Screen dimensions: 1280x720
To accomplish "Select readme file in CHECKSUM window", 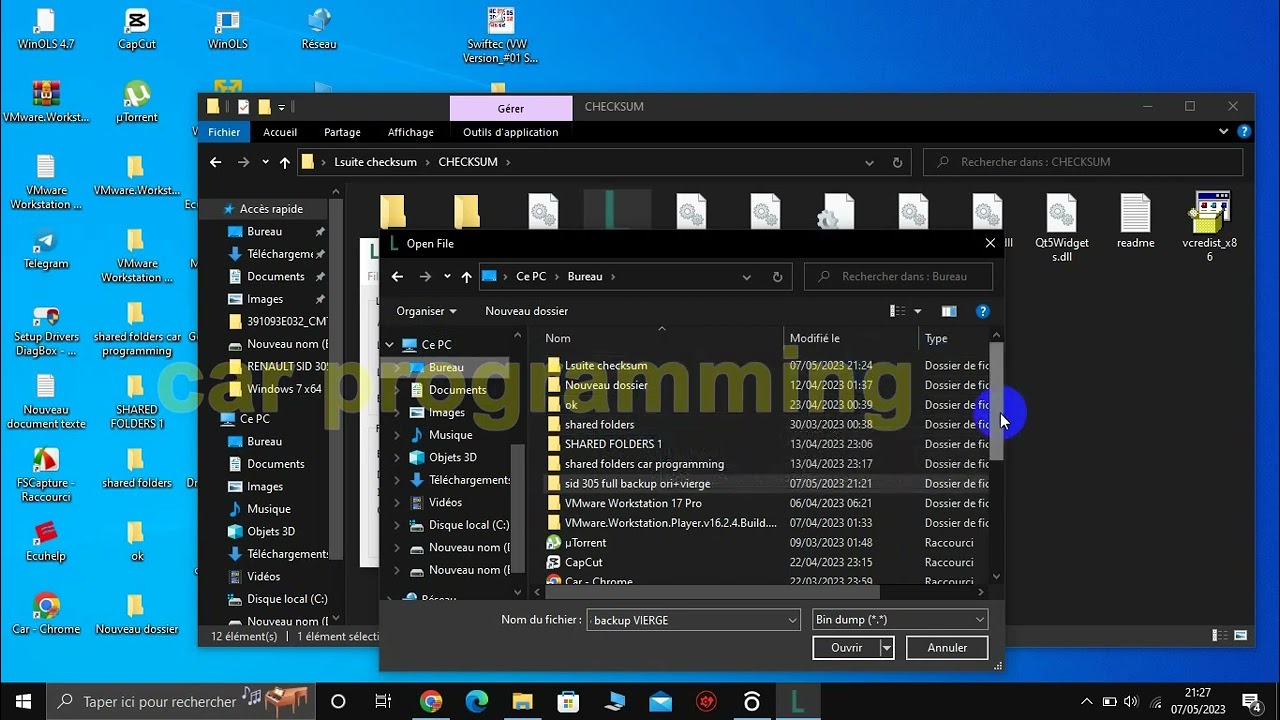I will tap(1135, 222).
